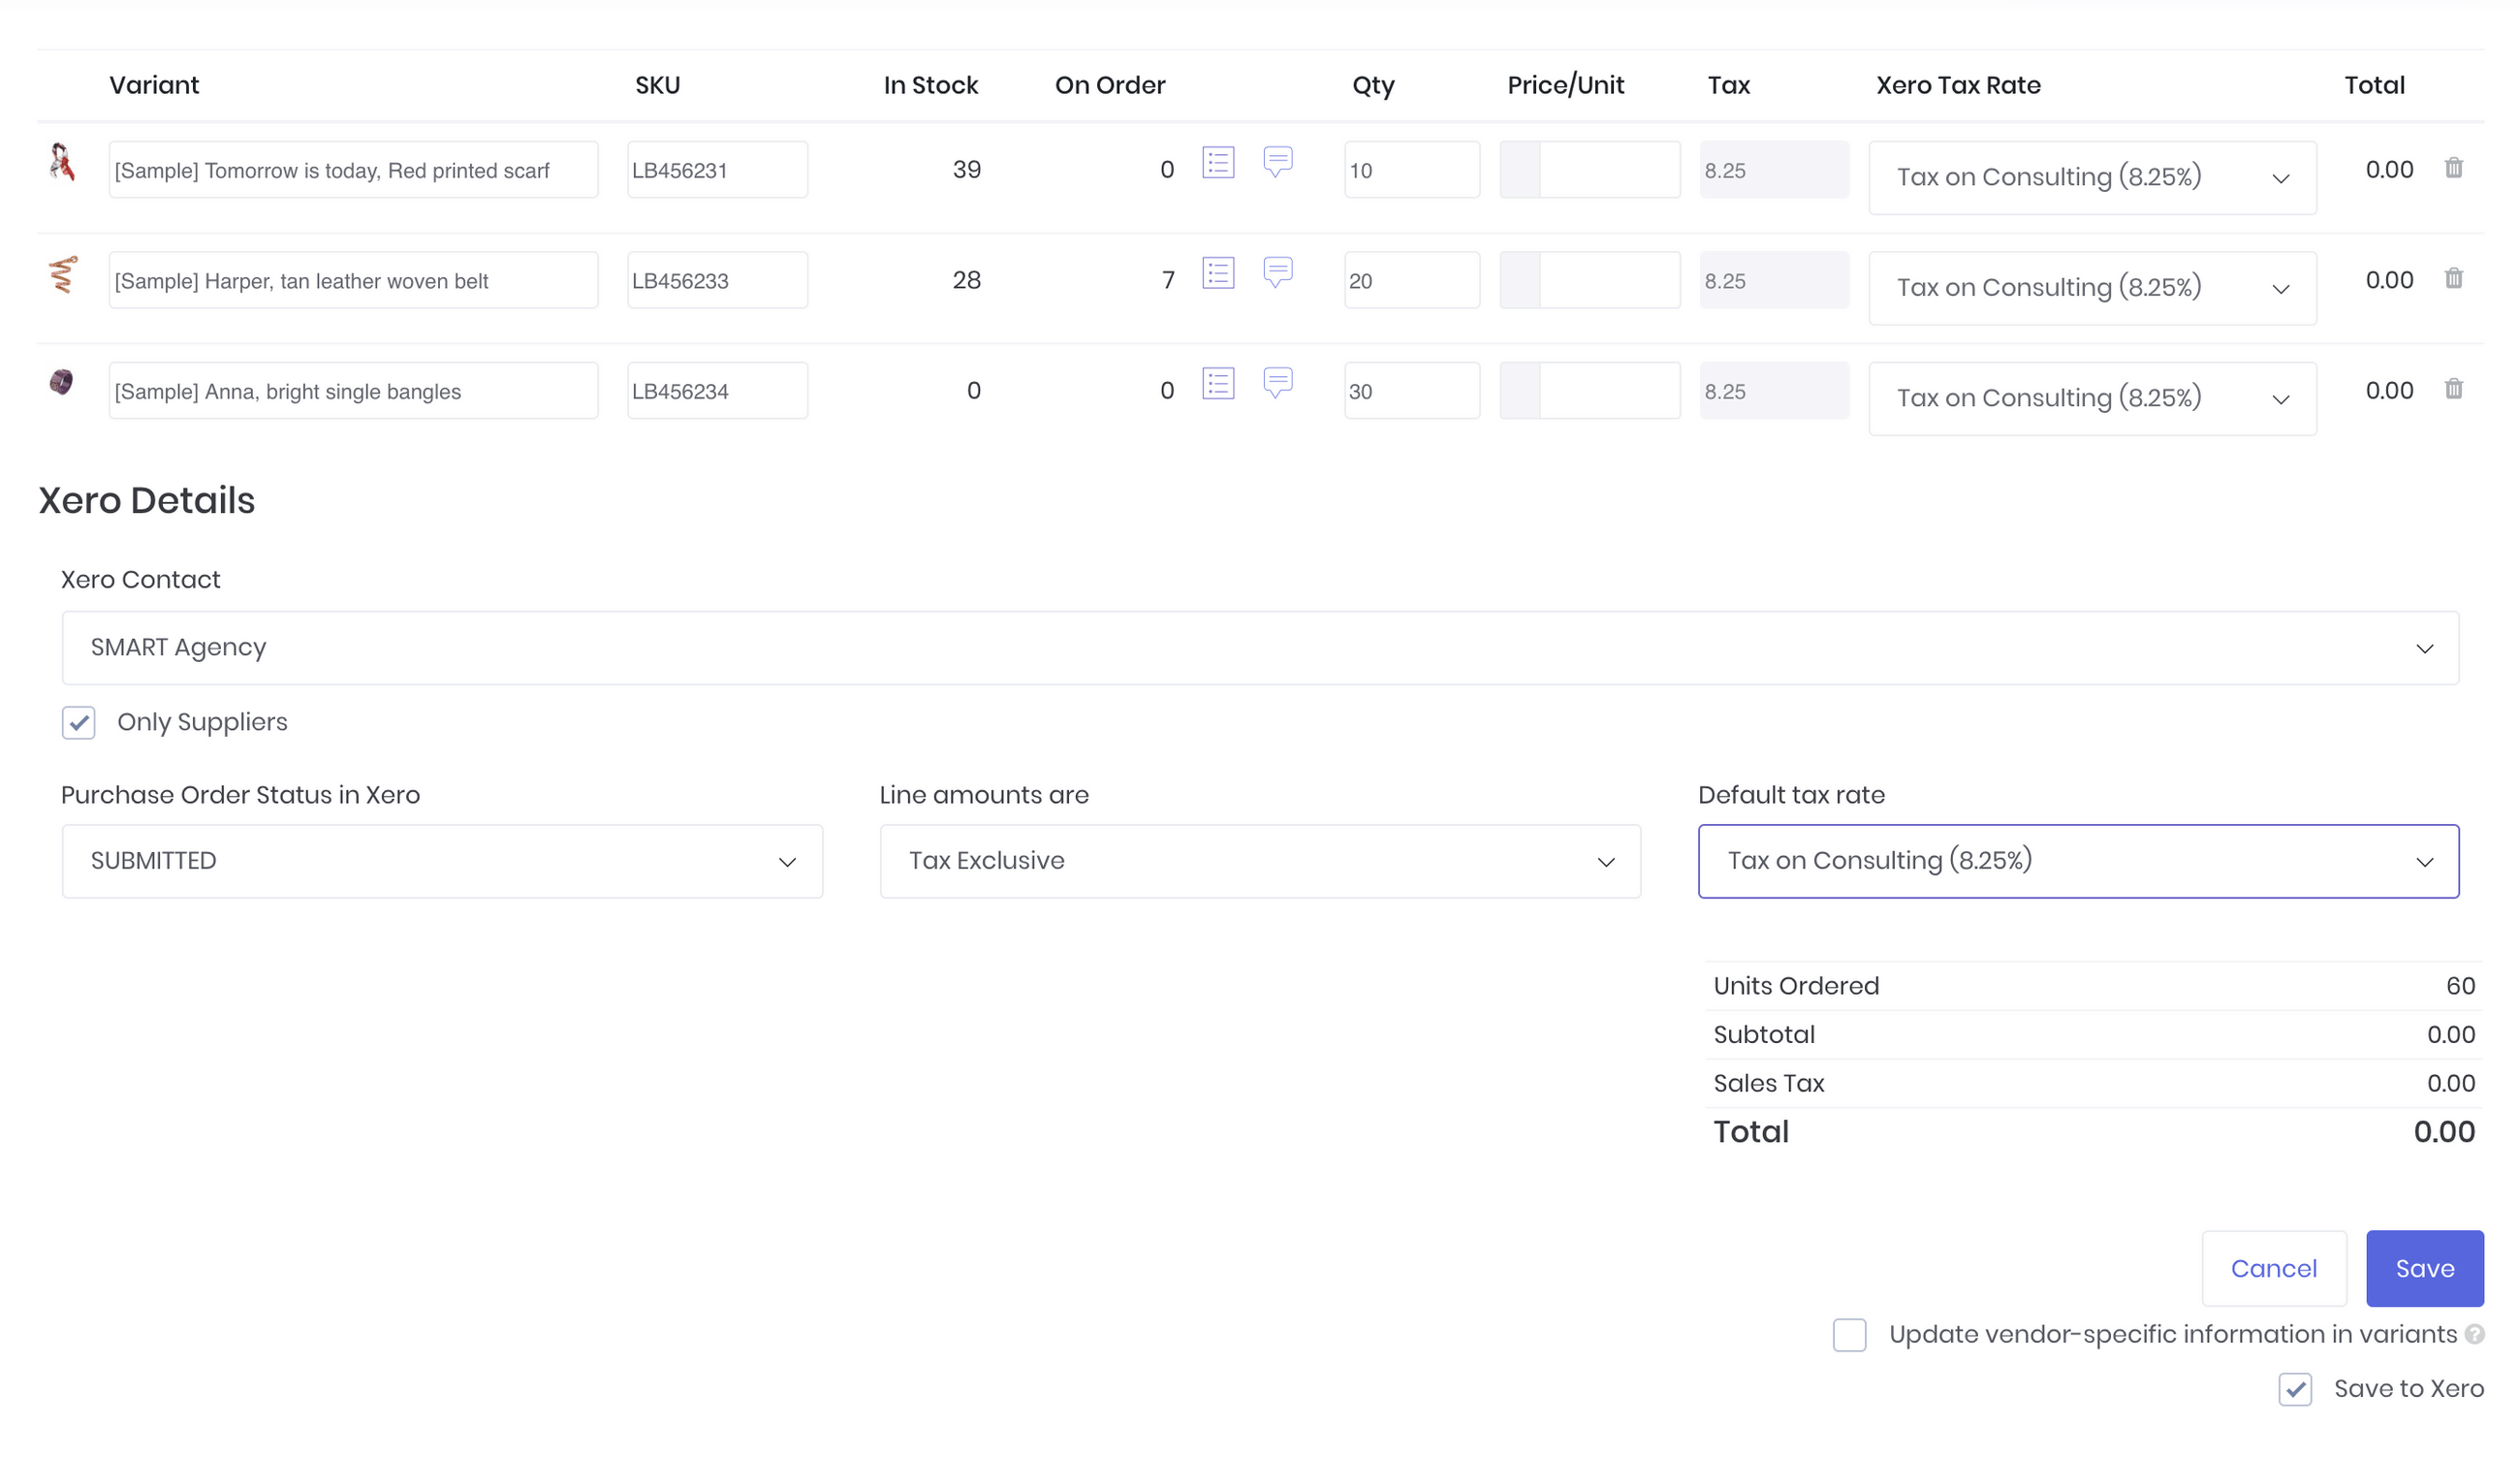Open the line items list icon for Red scarf

pos(1219,162)
